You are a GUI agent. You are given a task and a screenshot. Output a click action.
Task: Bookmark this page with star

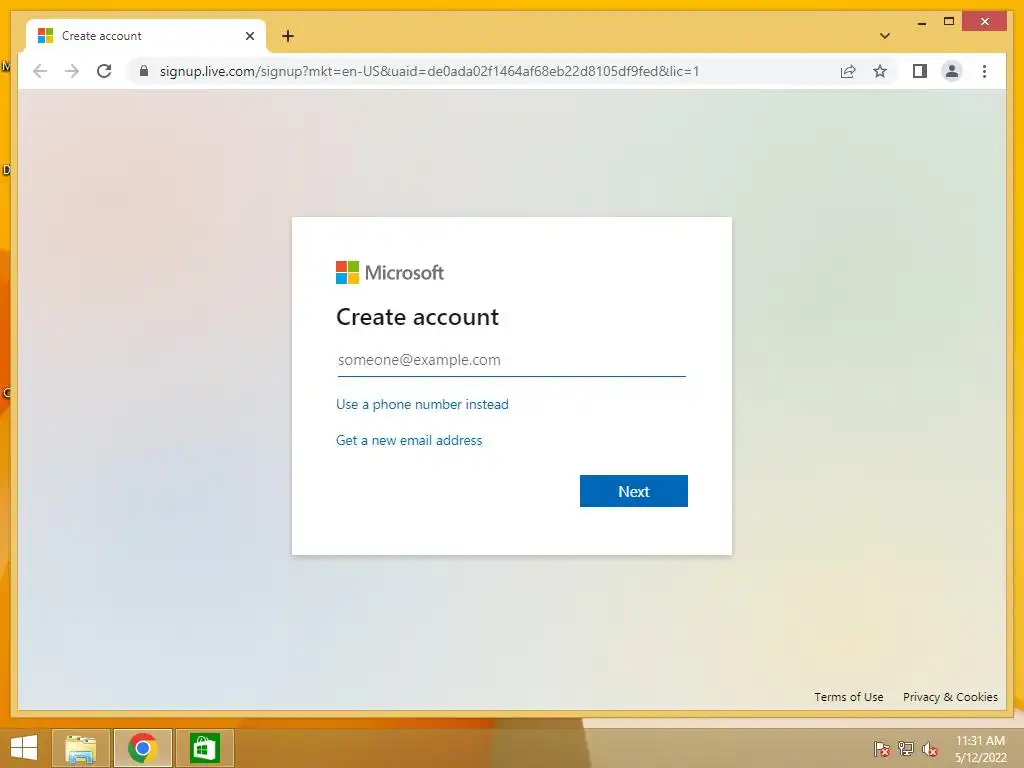[x=880, y=71]
